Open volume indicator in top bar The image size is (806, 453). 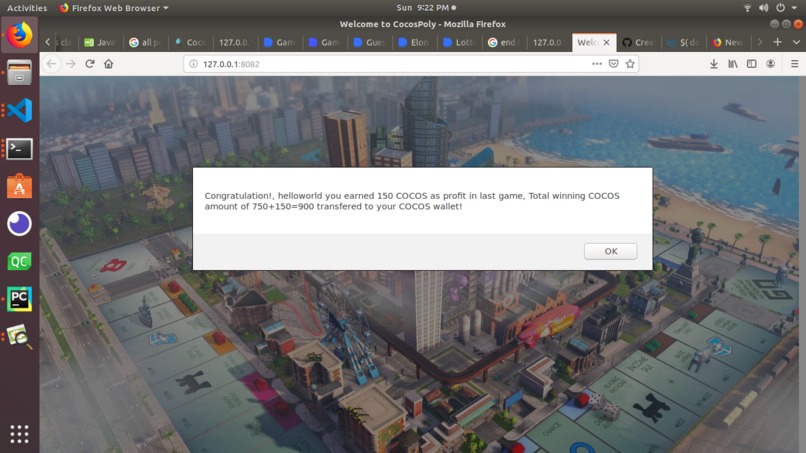pos(763,8)
